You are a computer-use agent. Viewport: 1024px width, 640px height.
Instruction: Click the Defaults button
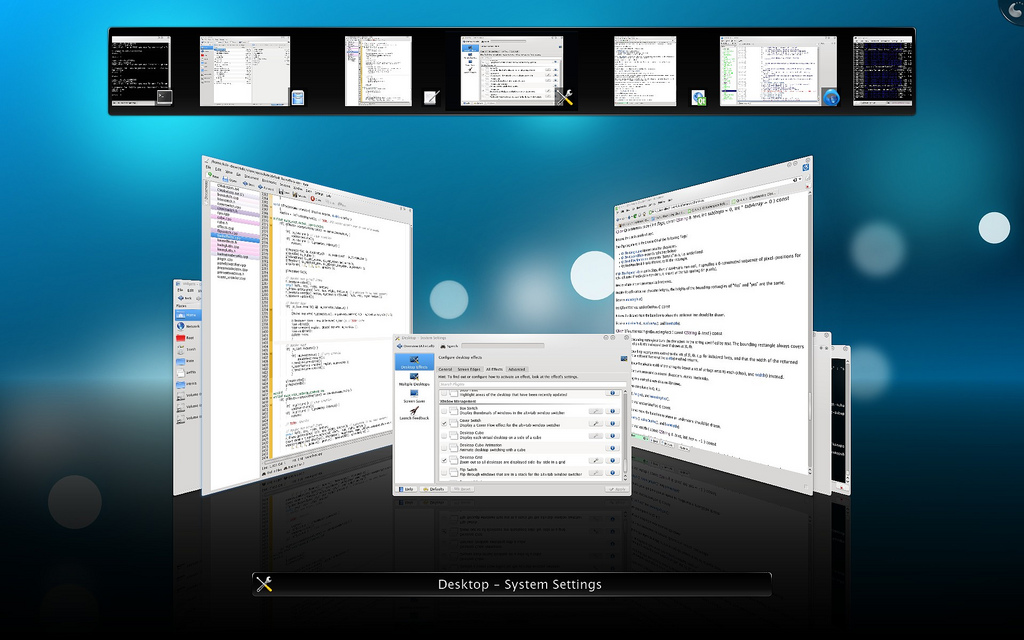[433, 489]
